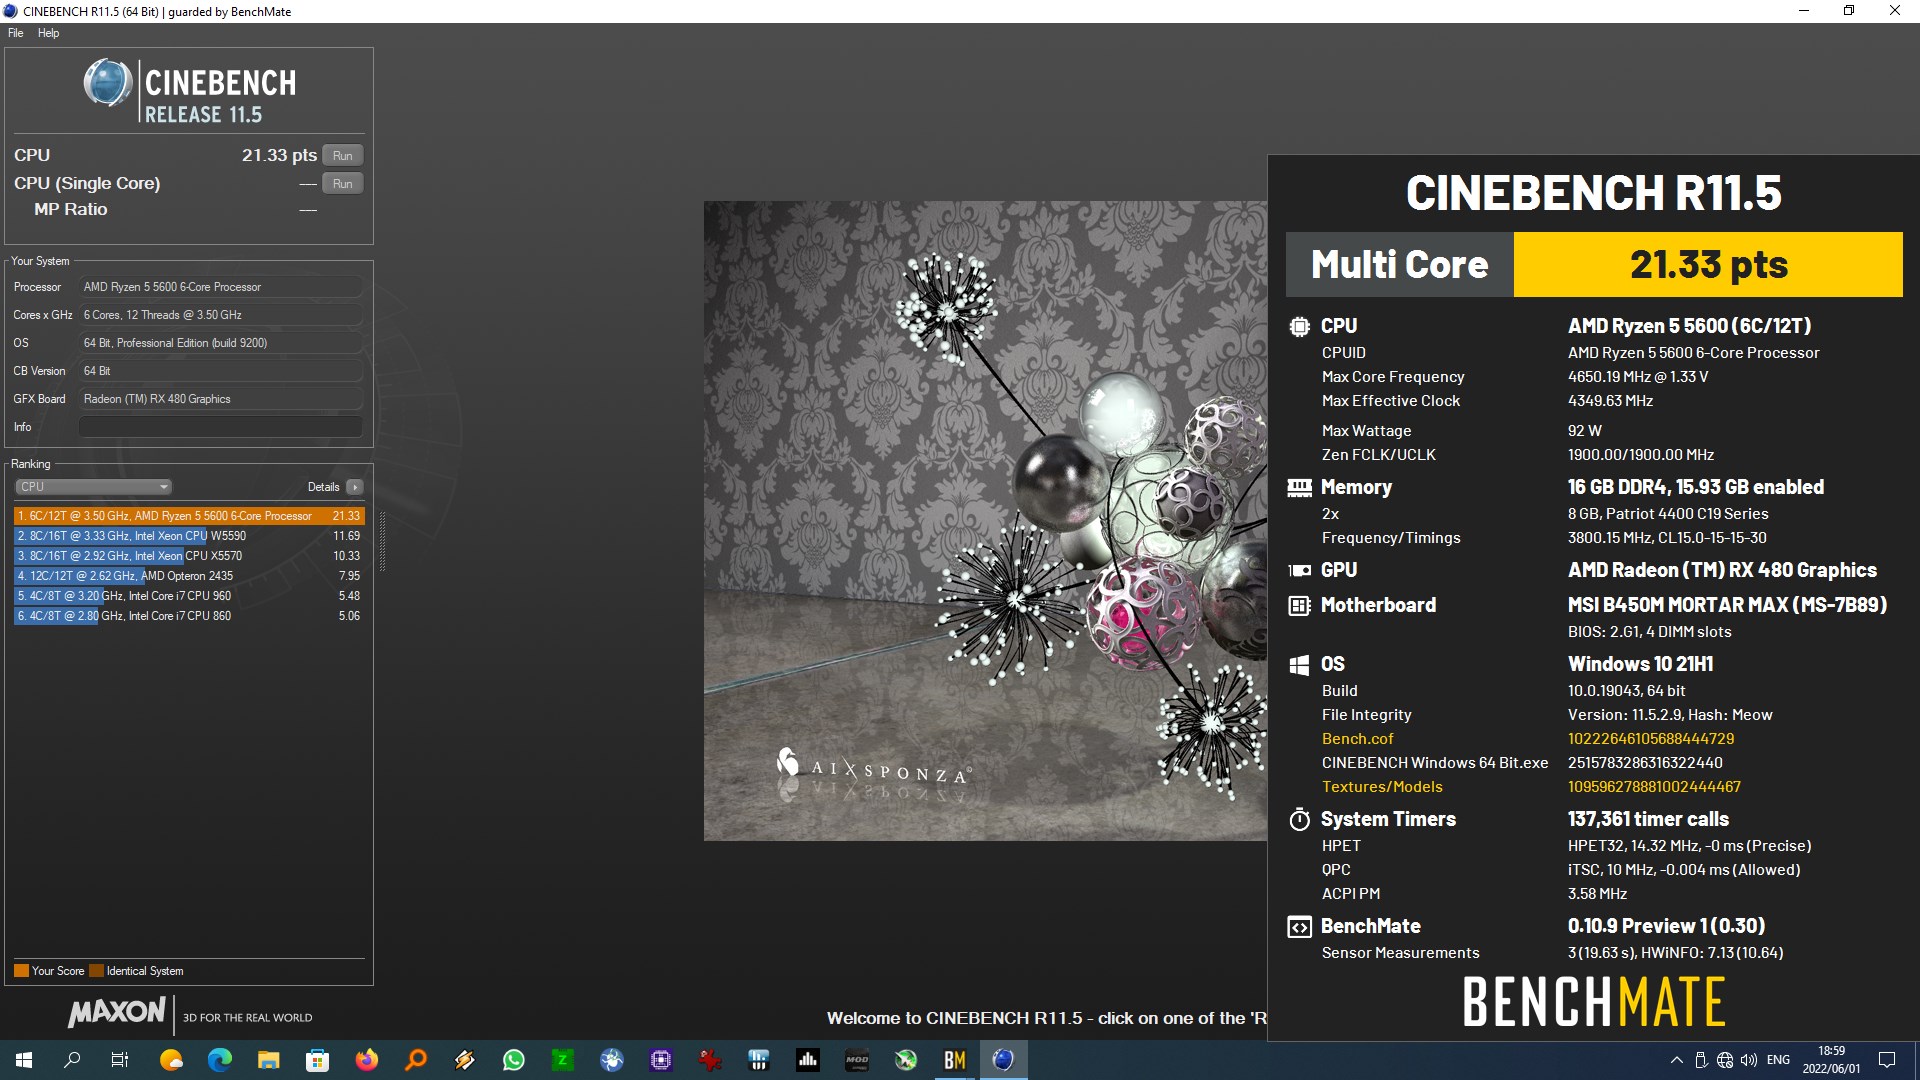
Task: Click the Your Score orange legend swatch
Action: pyautogui.click(x=21, y=971)
